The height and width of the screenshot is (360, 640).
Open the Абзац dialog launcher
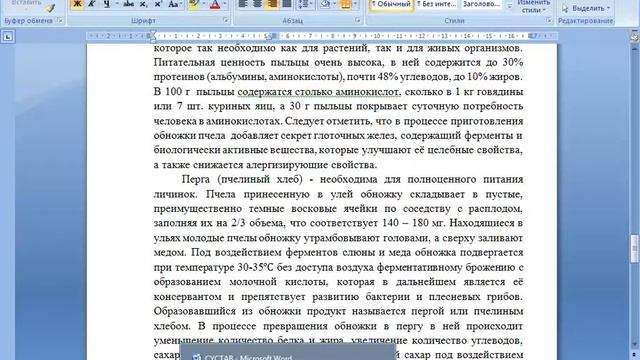click(358, 20)
